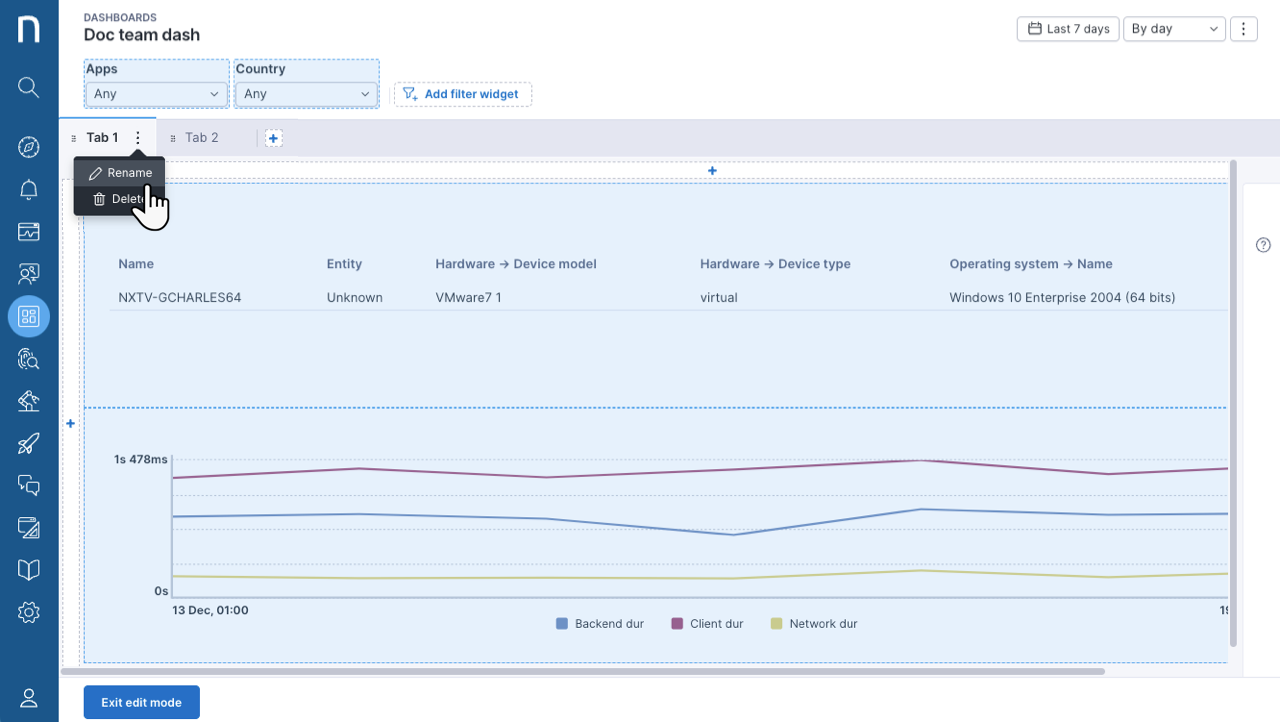The width and height of the screenshot is (1280, 722).
Task: Open the By day granularity dropdown
Action: [1174, 29]
